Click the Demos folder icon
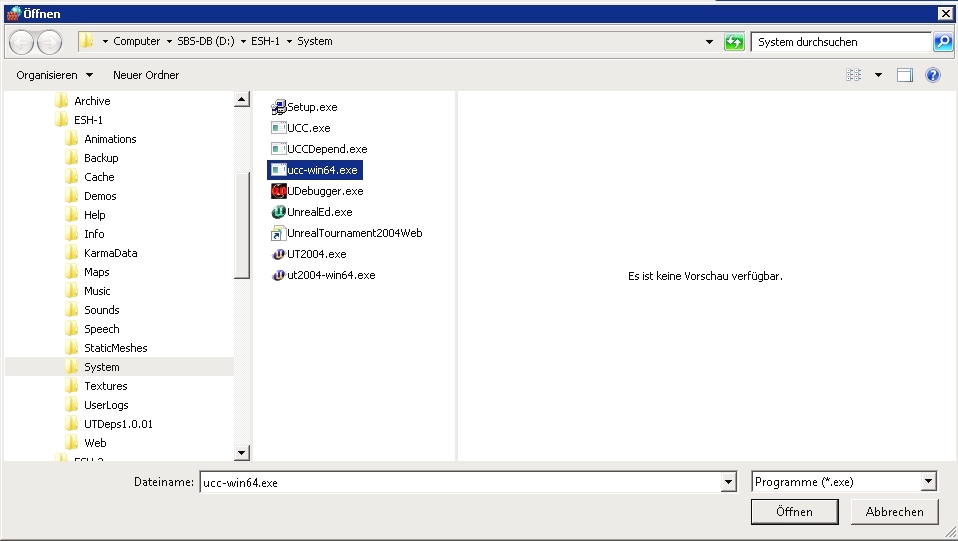The height and width of the screenshot is (541, 958). [x=71, y=195]
